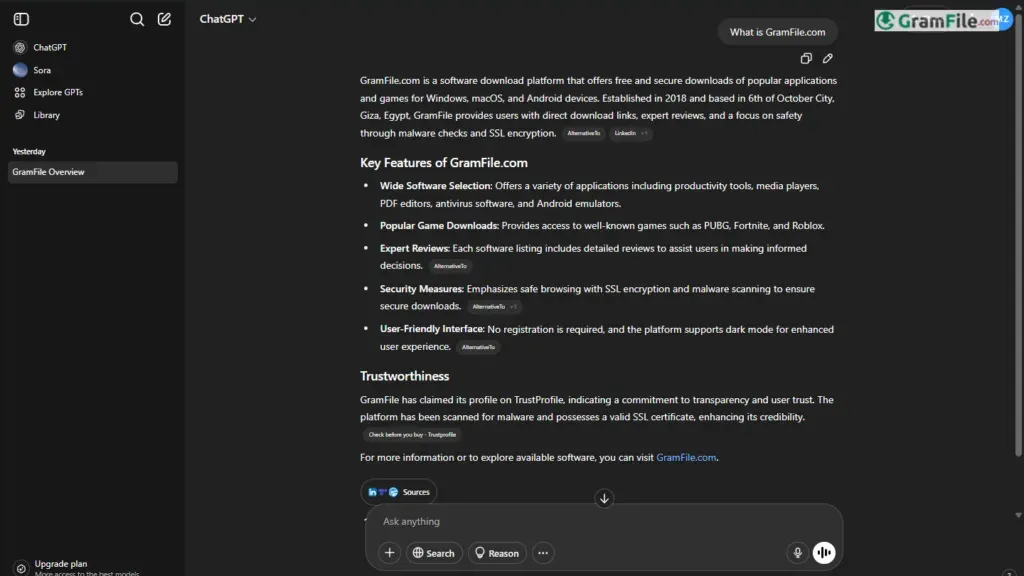The height and width of the screenshot is (576, 1024).
Task: Open the LinkedIn source chip
Action: 630,133
